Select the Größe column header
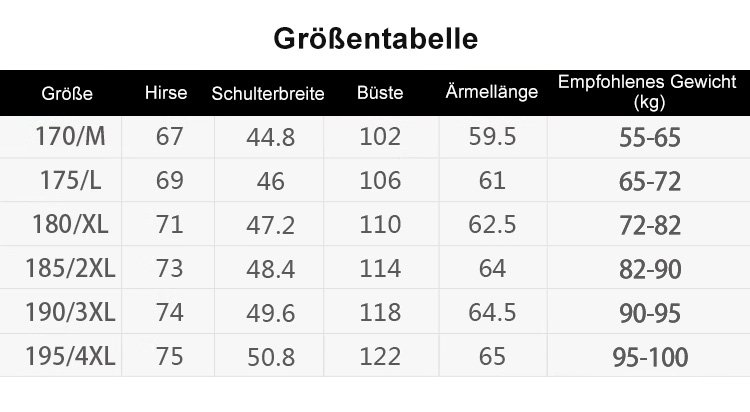This screenshot has height=412, width=750. click(67, 94)
